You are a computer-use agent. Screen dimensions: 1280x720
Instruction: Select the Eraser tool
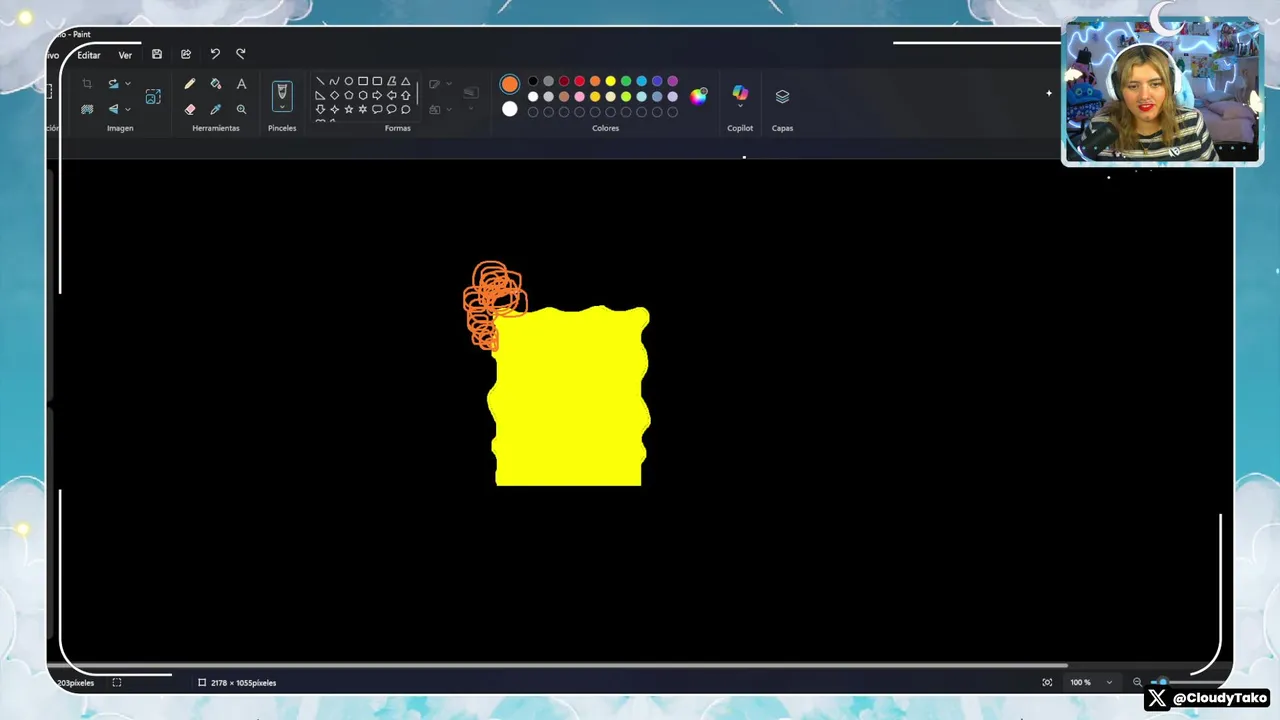(190, 109)
